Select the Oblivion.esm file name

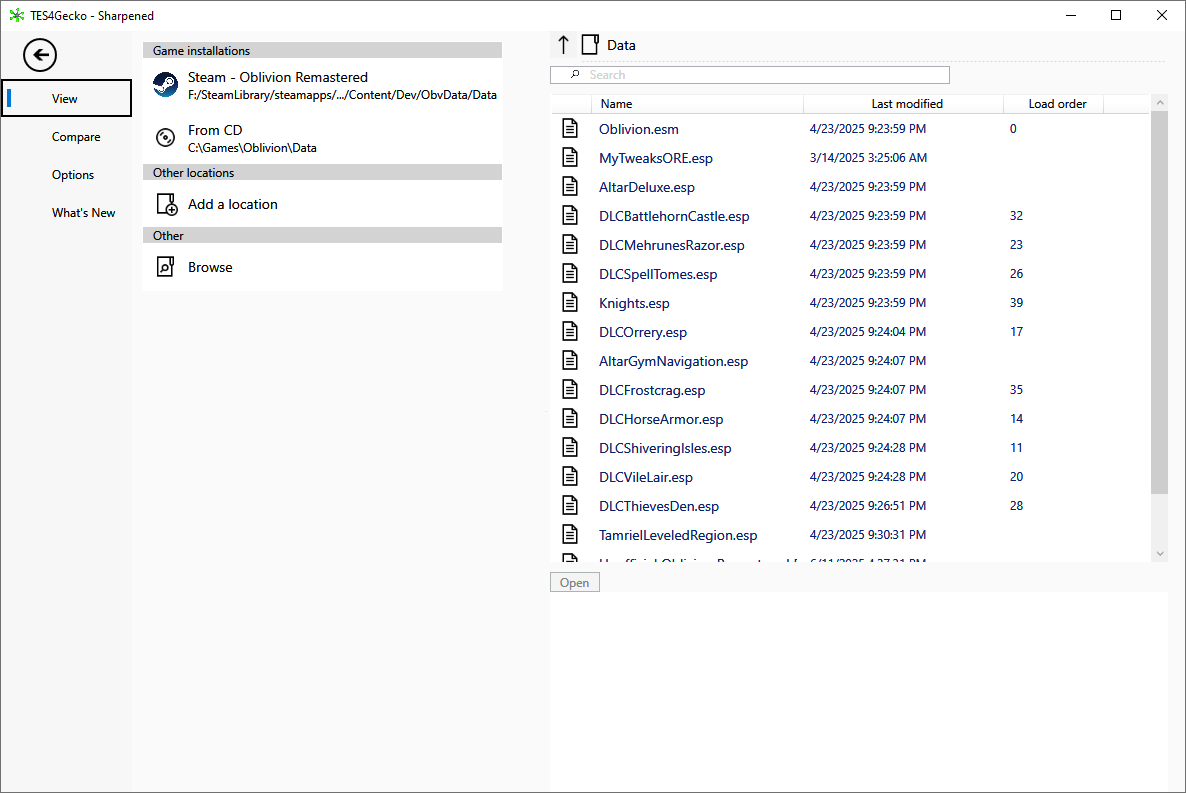639,129
